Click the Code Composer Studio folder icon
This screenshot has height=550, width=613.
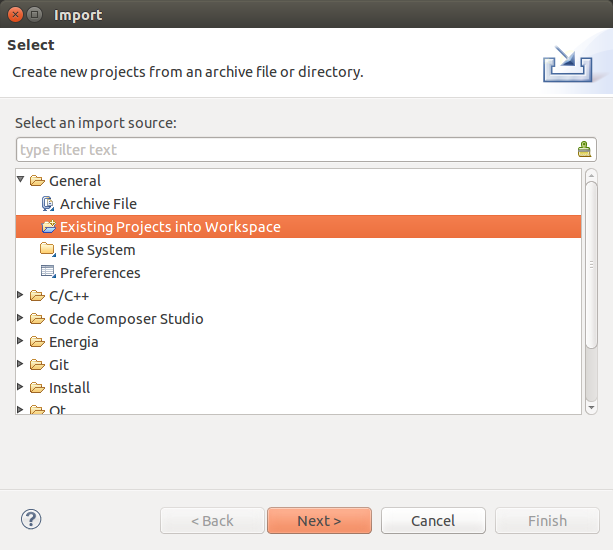(37, 319)
